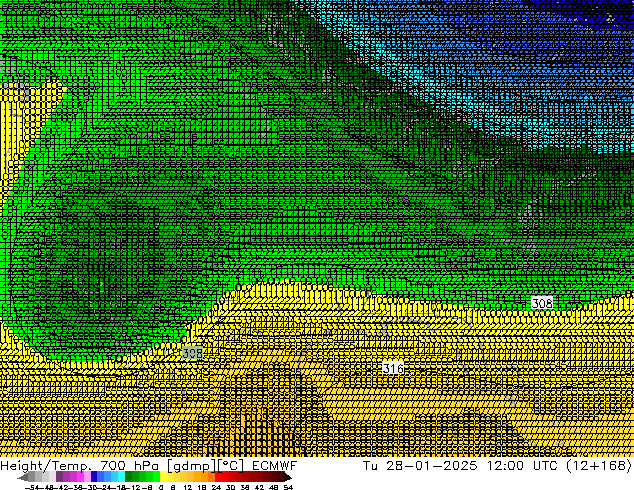Click the ECMWF model name label
This screenshot has width=634, height=490.
(275, 466)
